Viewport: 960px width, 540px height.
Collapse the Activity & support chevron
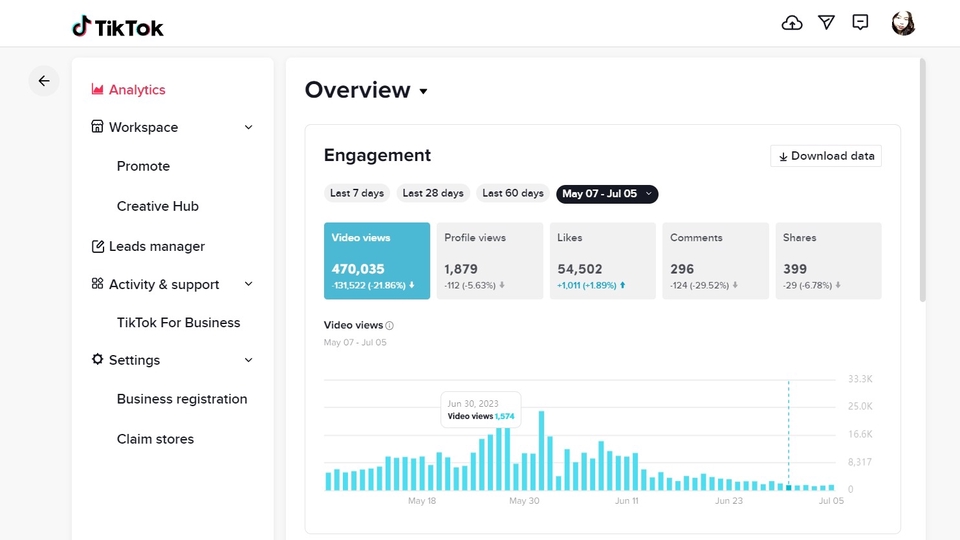(x=249, y=284)
